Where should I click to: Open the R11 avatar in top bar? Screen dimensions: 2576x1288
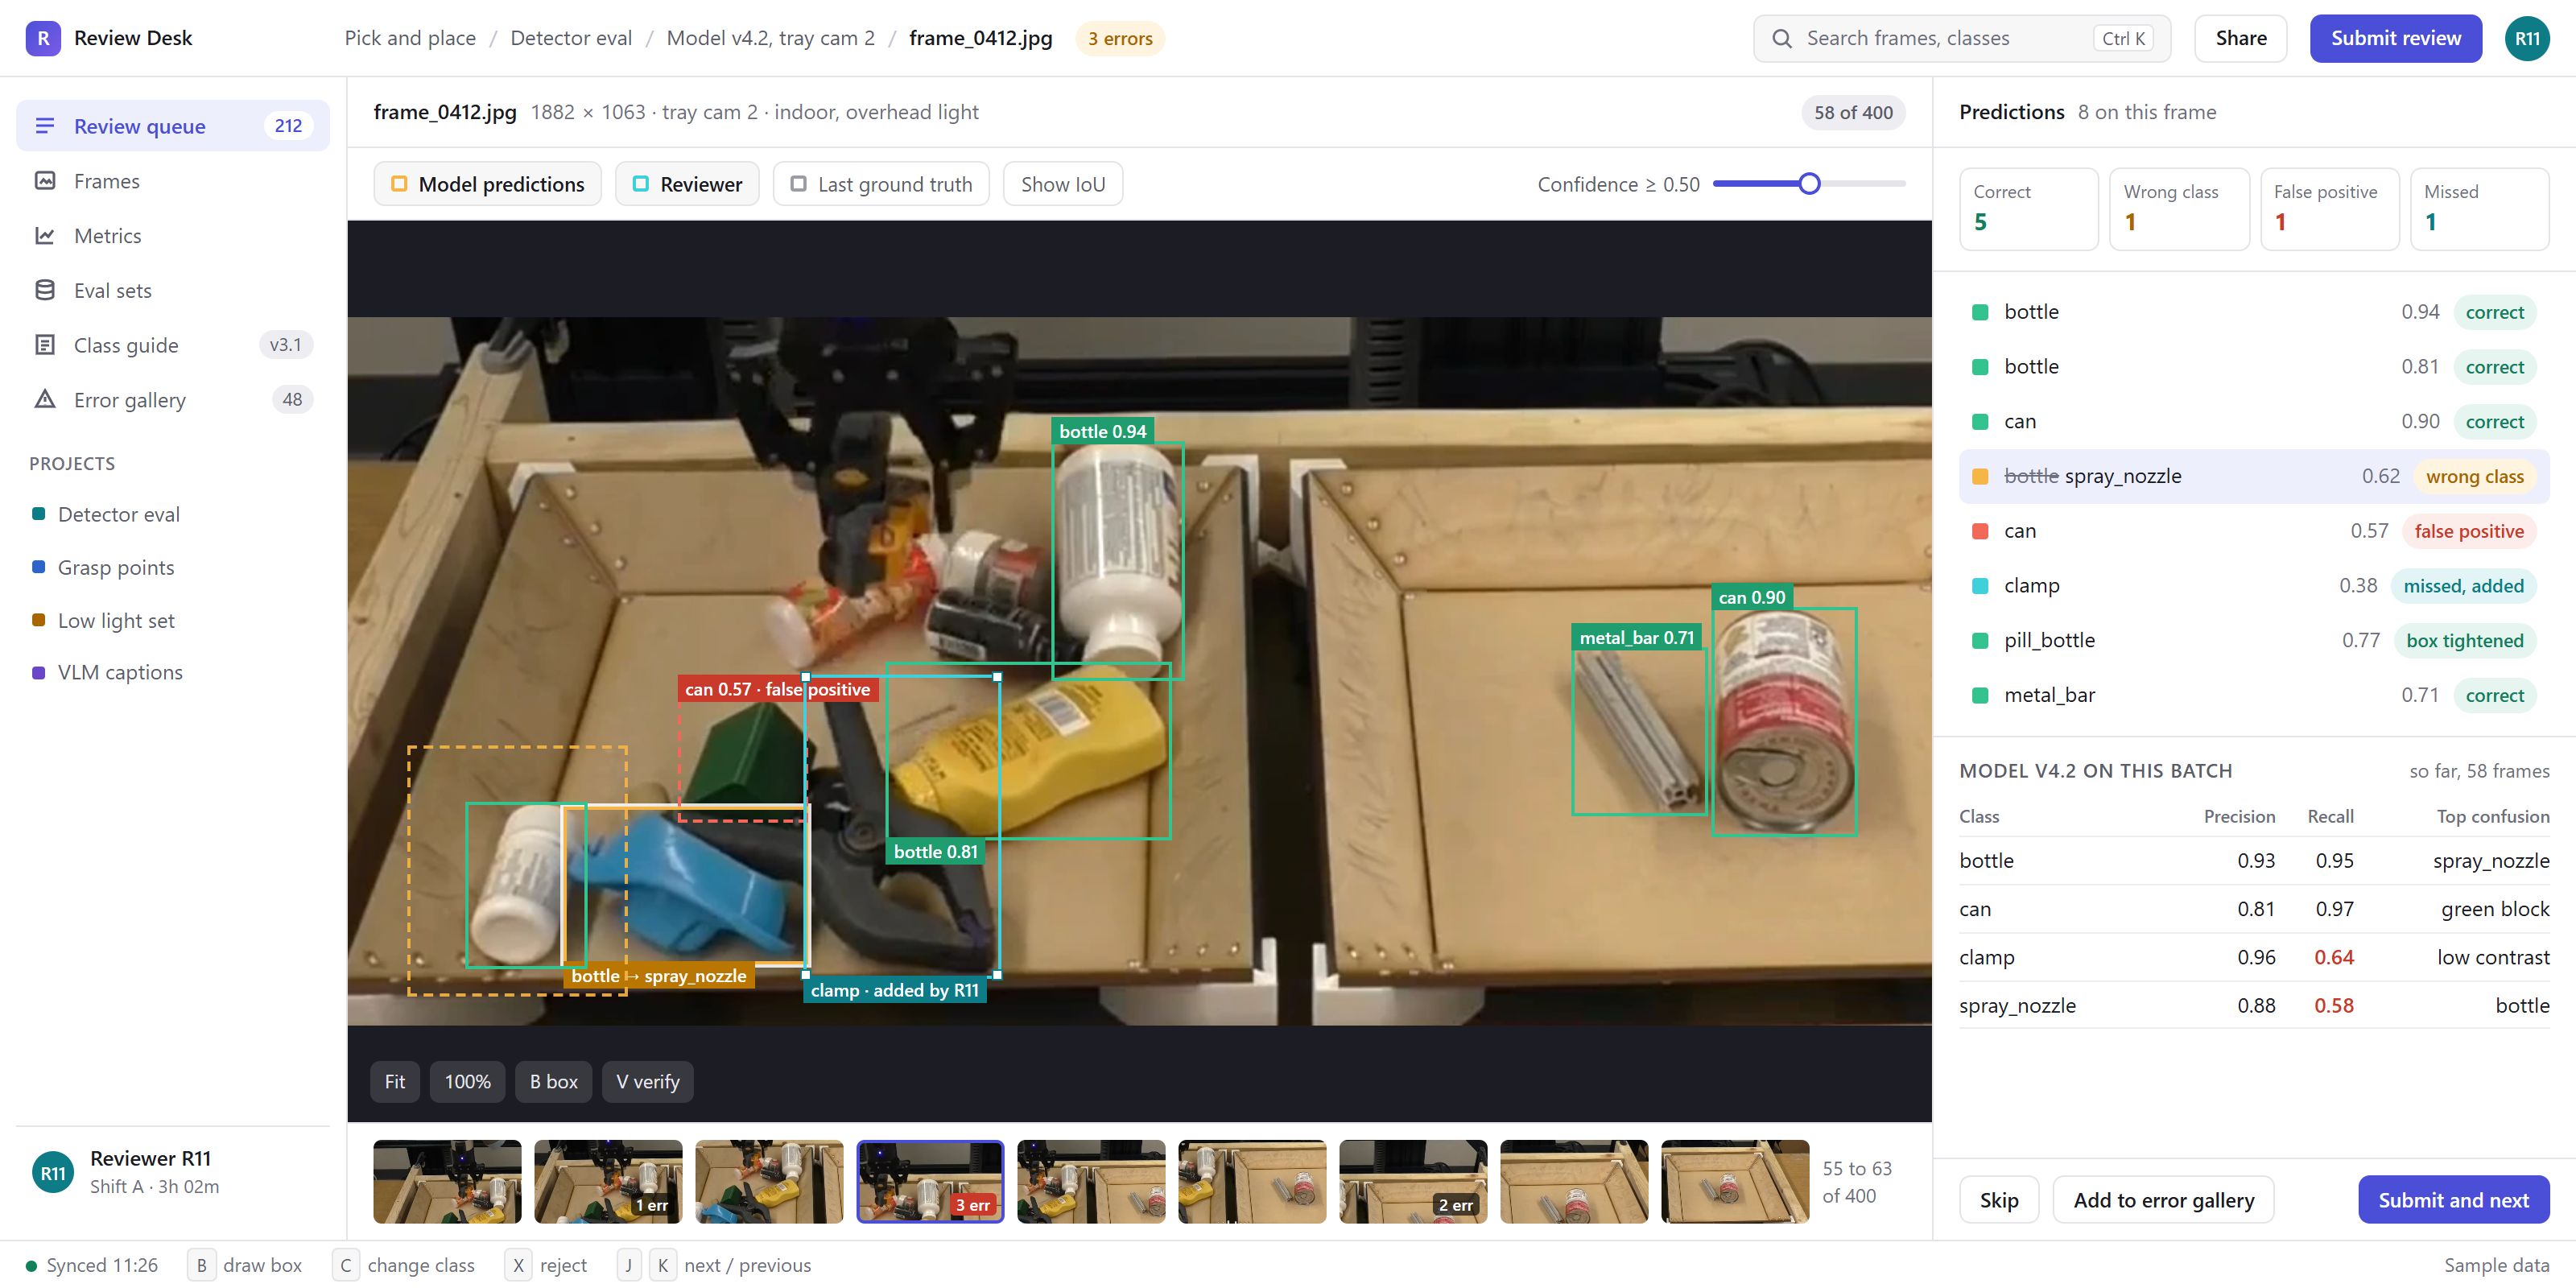tap(2527, 38)
